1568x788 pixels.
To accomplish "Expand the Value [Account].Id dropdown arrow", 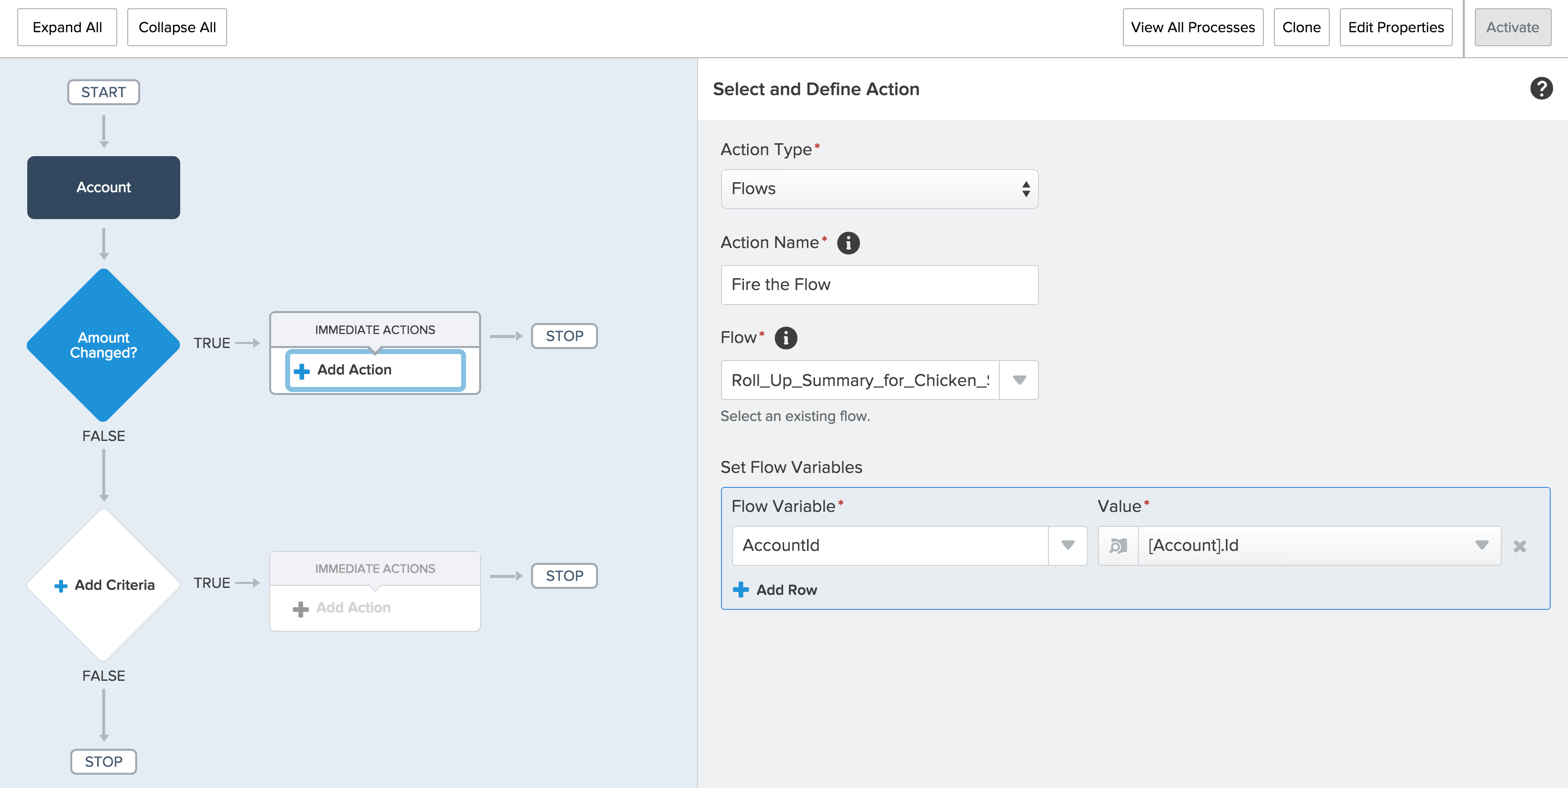I will (1481, 546).
